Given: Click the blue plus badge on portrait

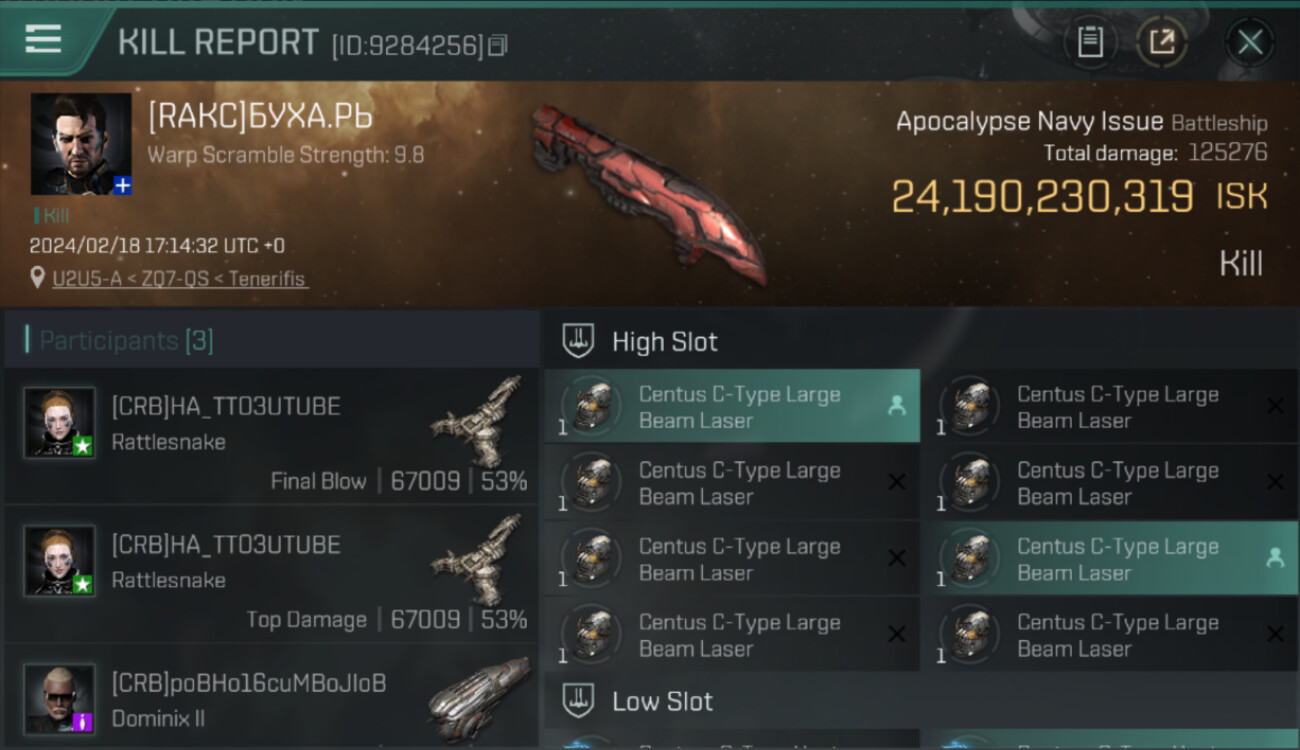Looking at the screenshot, I should click(x=122, y=185).
